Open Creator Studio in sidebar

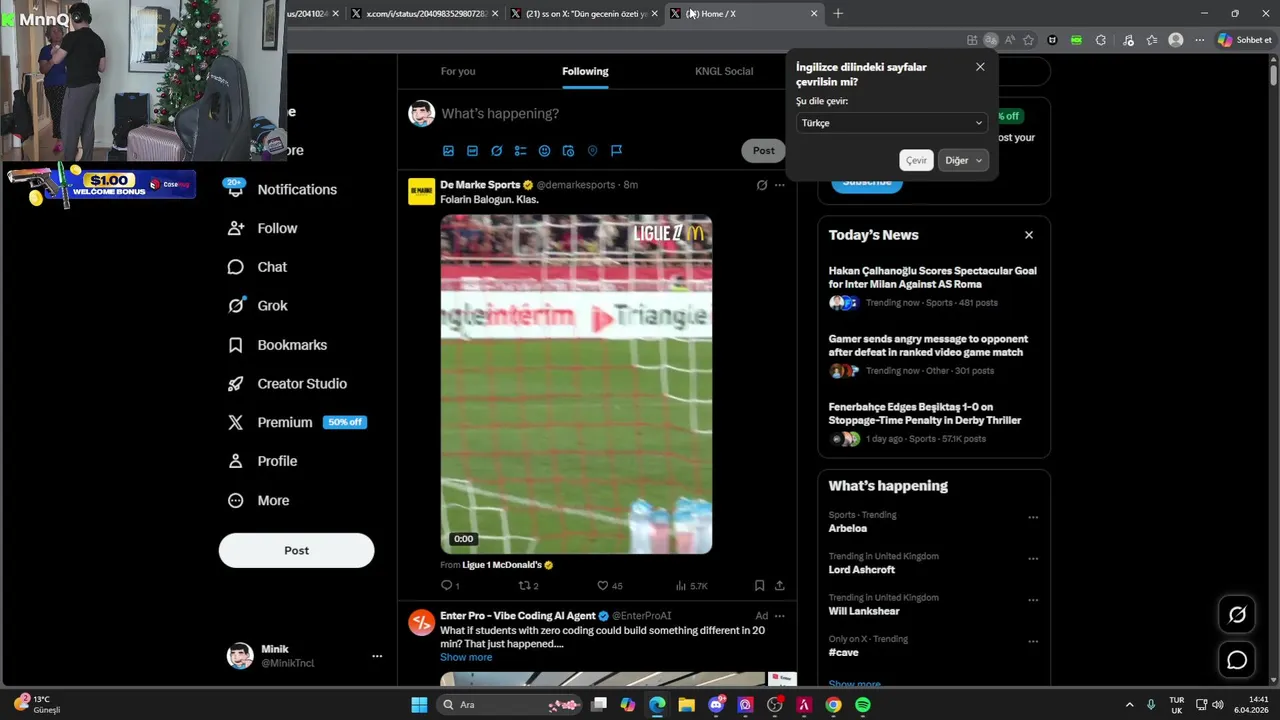click(x=288, y=384)
